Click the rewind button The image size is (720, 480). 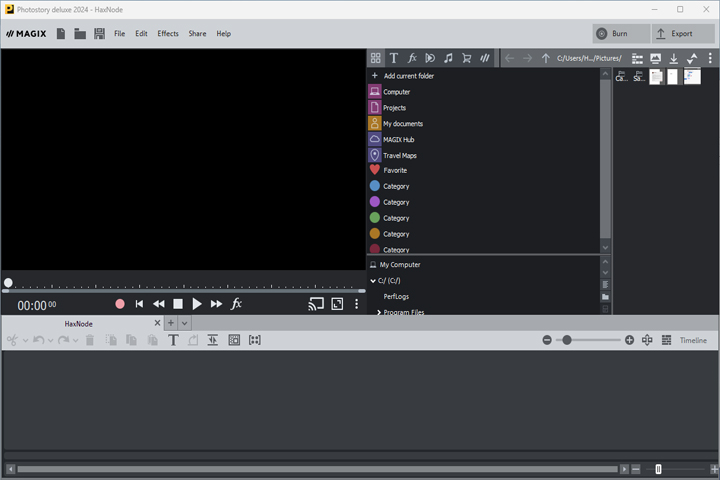(x=158, y=304)
